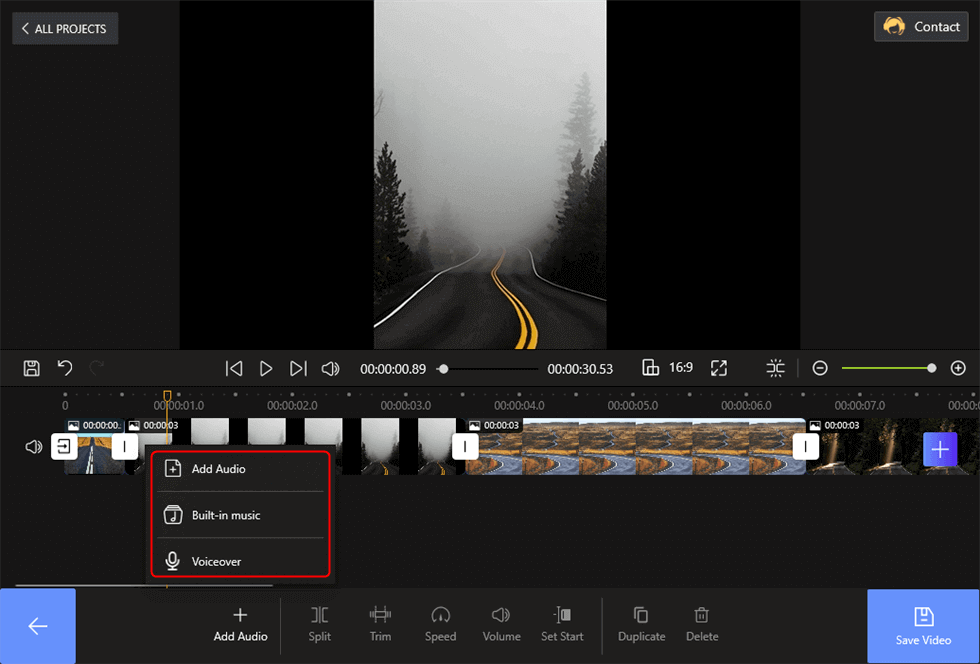
Task: Select the Split tool
Action: tap(319, 625)
